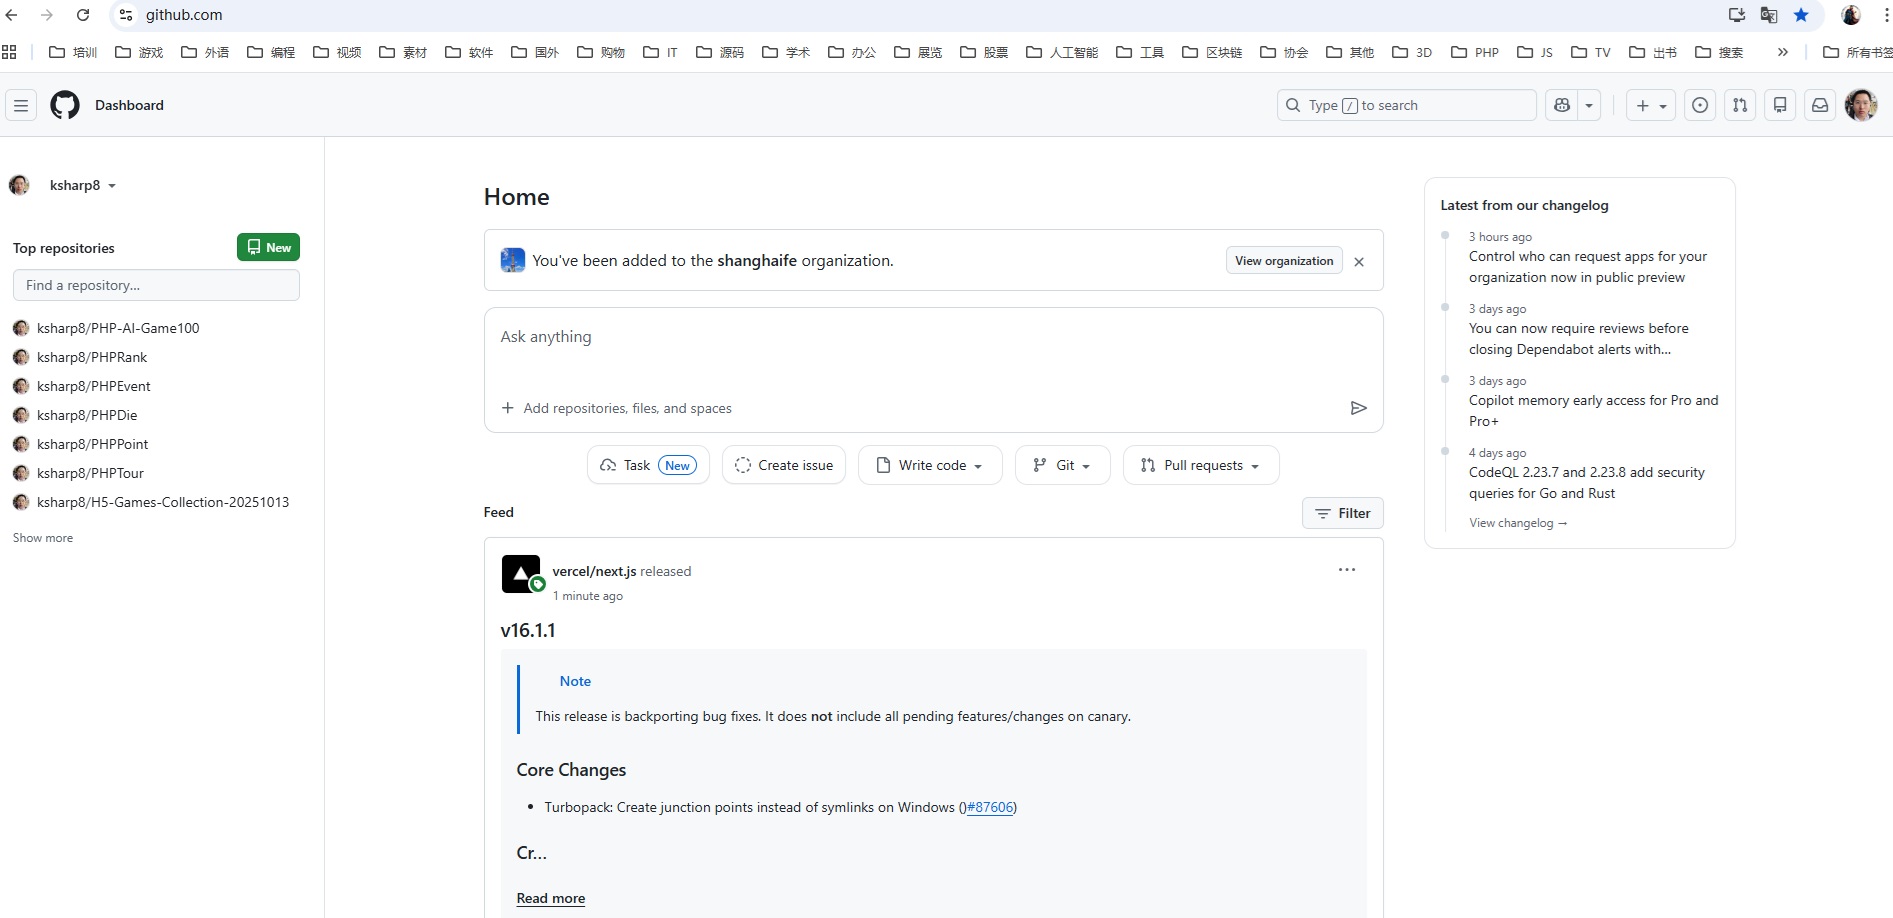
Task: Open the Issues icon in header
Action: tap(1700, 105)
